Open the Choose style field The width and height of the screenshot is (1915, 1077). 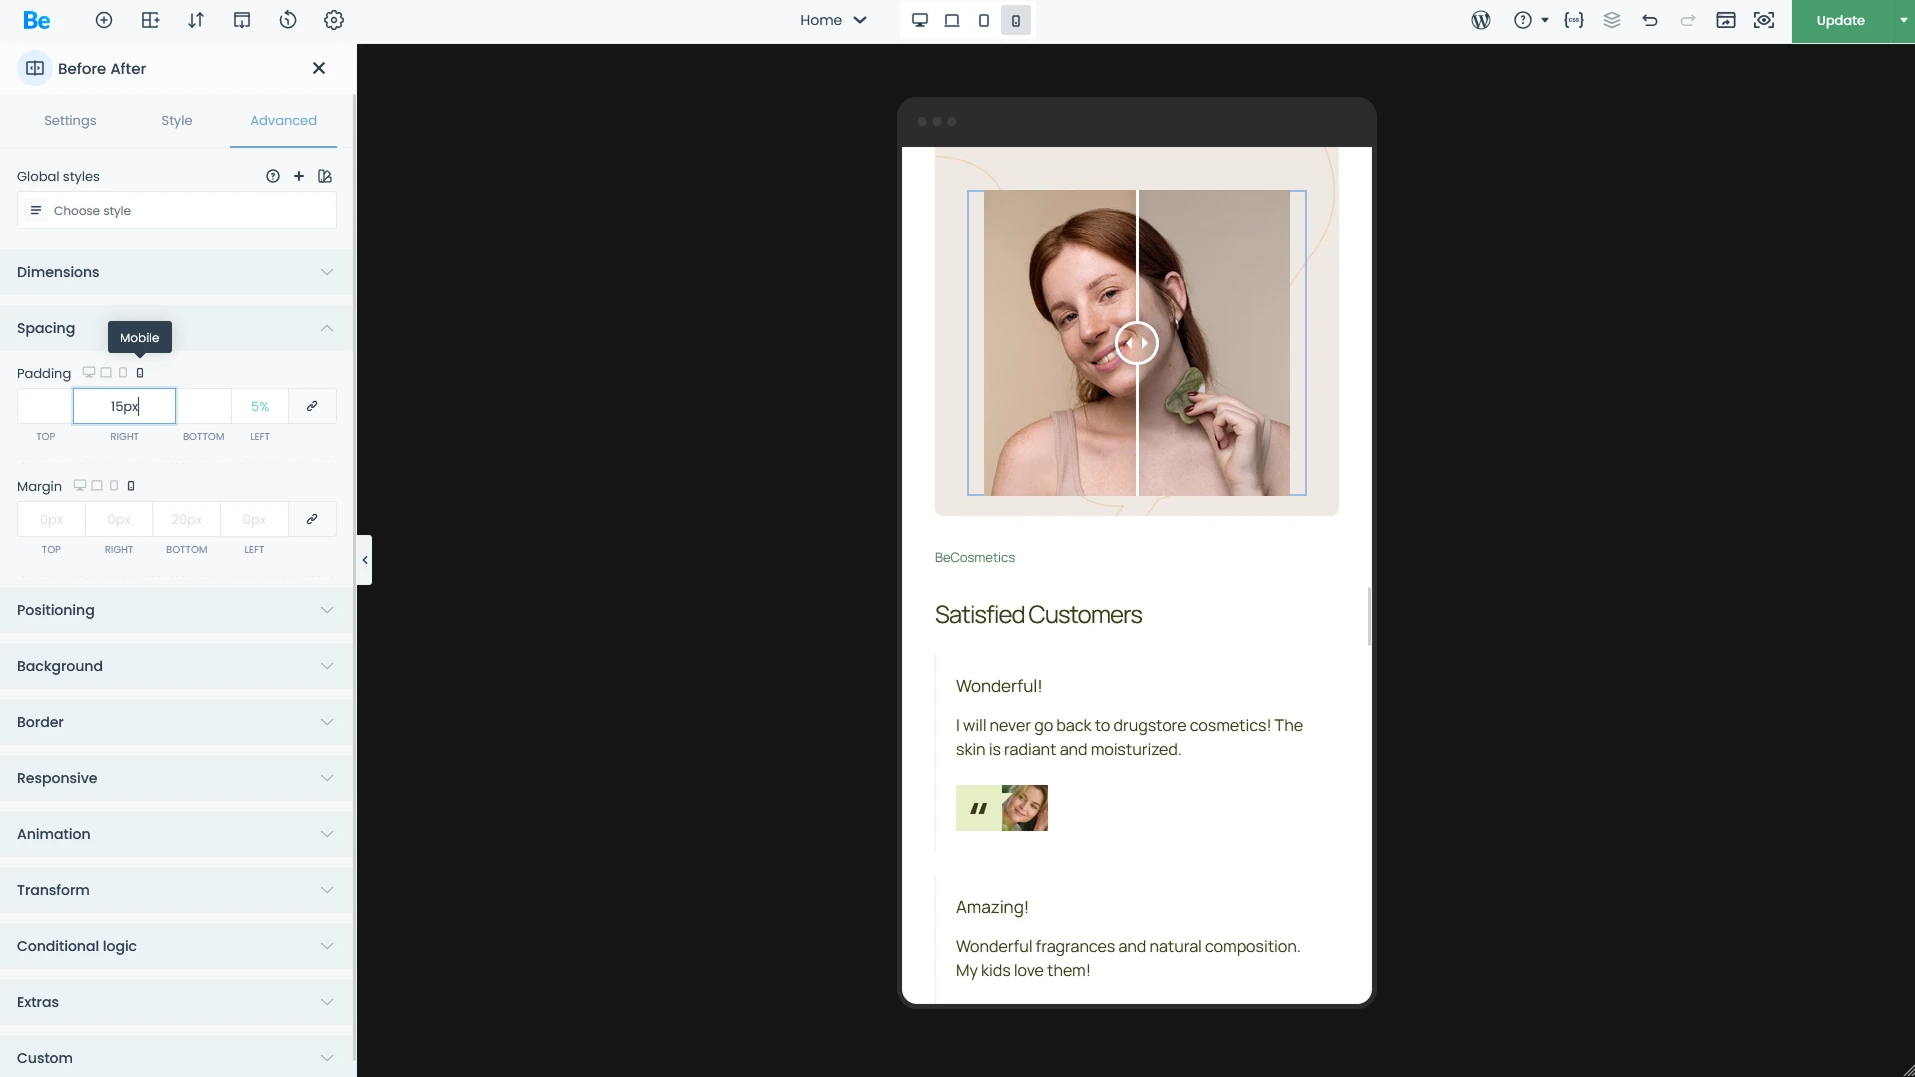tap(177, 210)
